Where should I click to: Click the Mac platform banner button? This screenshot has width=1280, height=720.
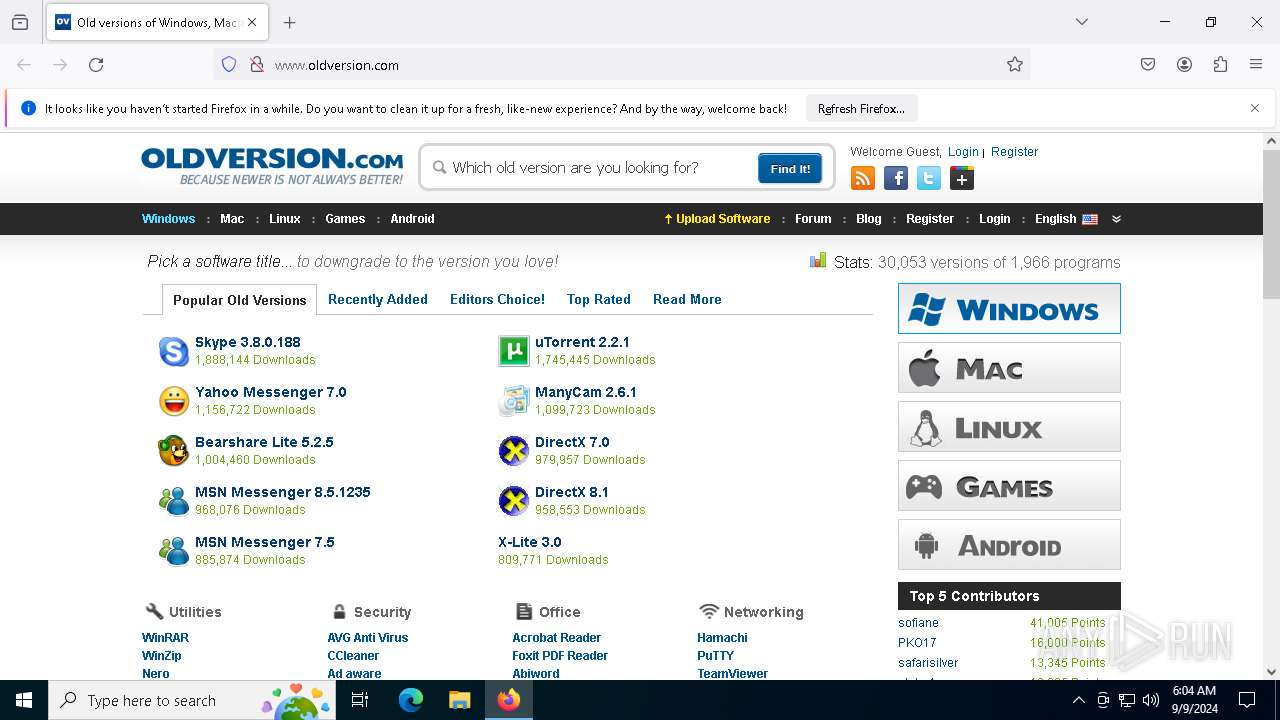click(1009, 368)
